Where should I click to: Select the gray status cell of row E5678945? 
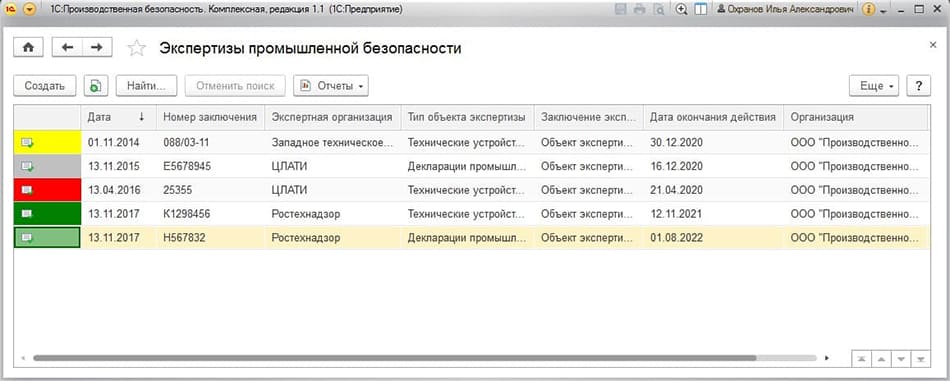pos(47,166)
